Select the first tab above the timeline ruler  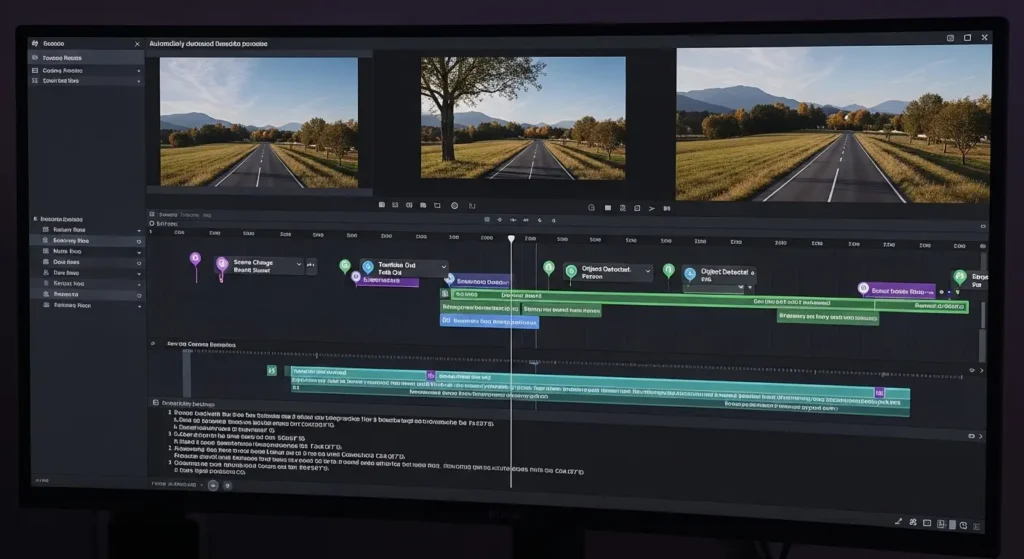pos(167,214)
